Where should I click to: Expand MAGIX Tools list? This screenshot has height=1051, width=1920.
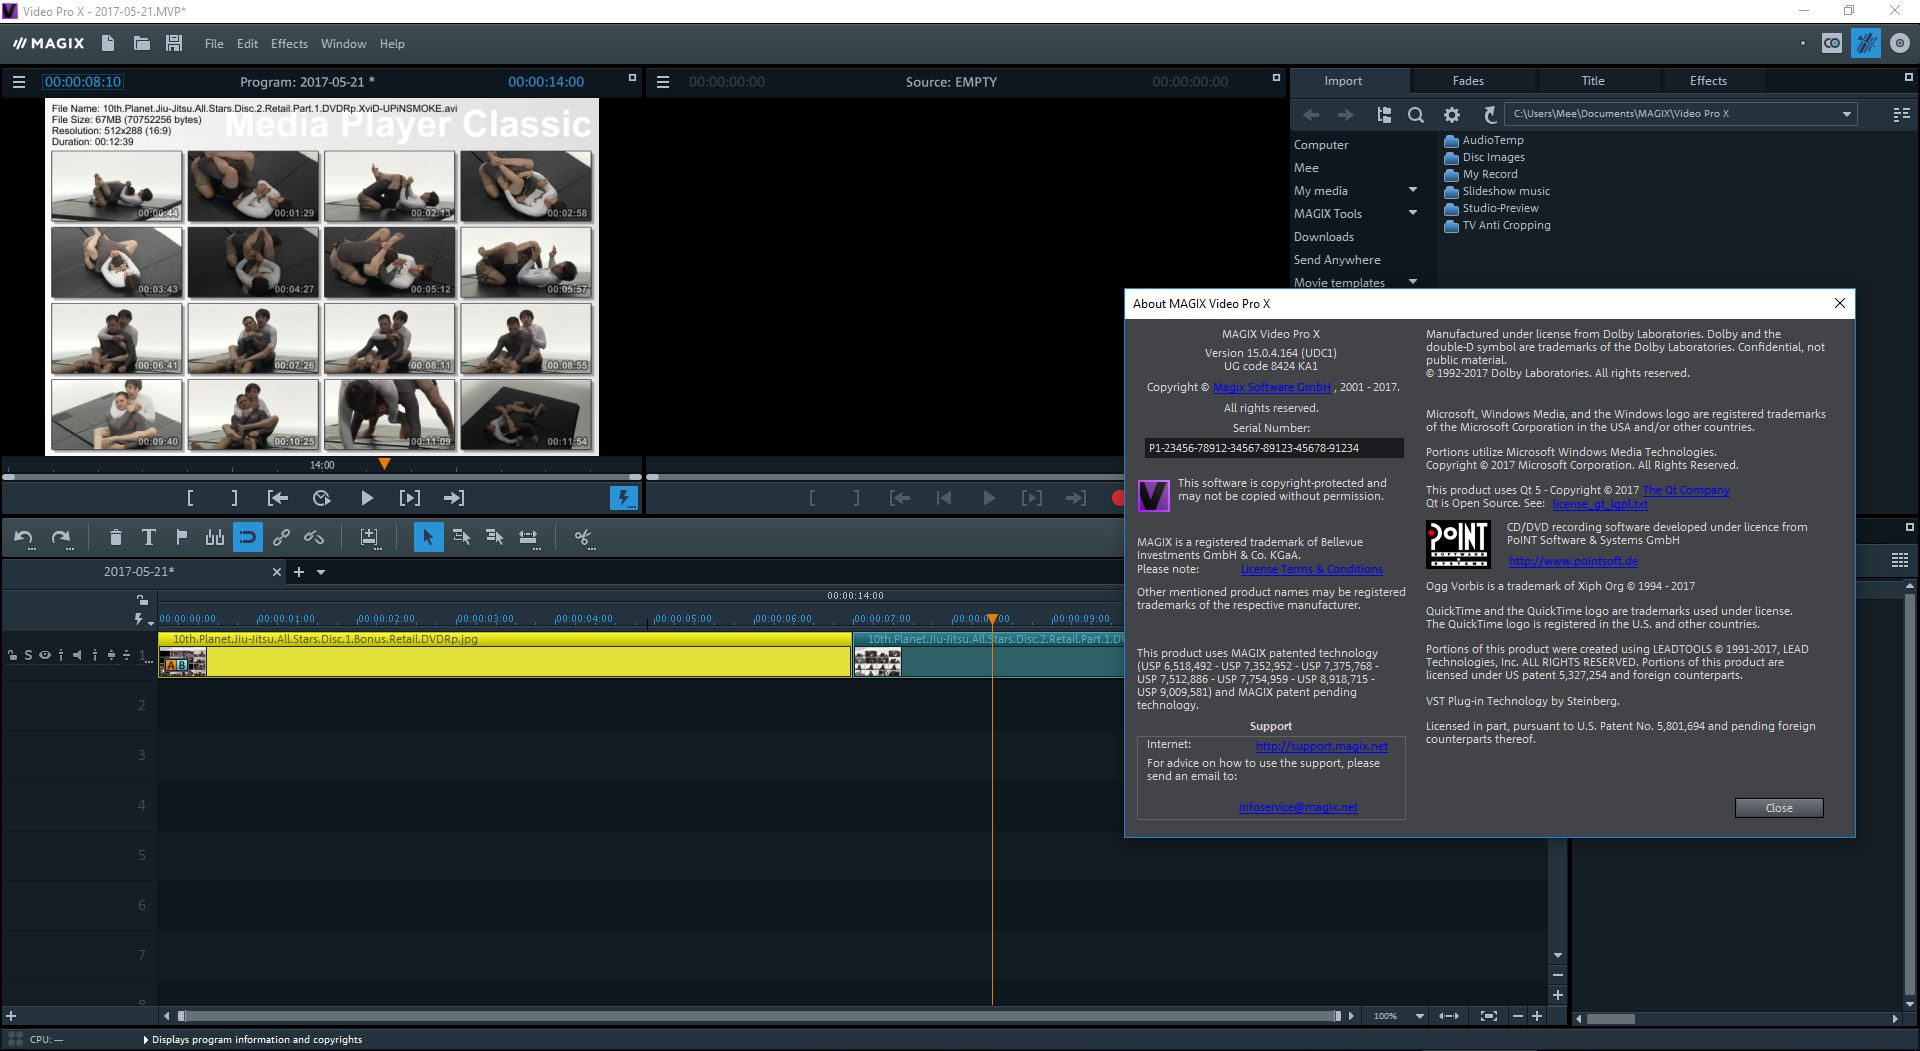coord(1413,213)
